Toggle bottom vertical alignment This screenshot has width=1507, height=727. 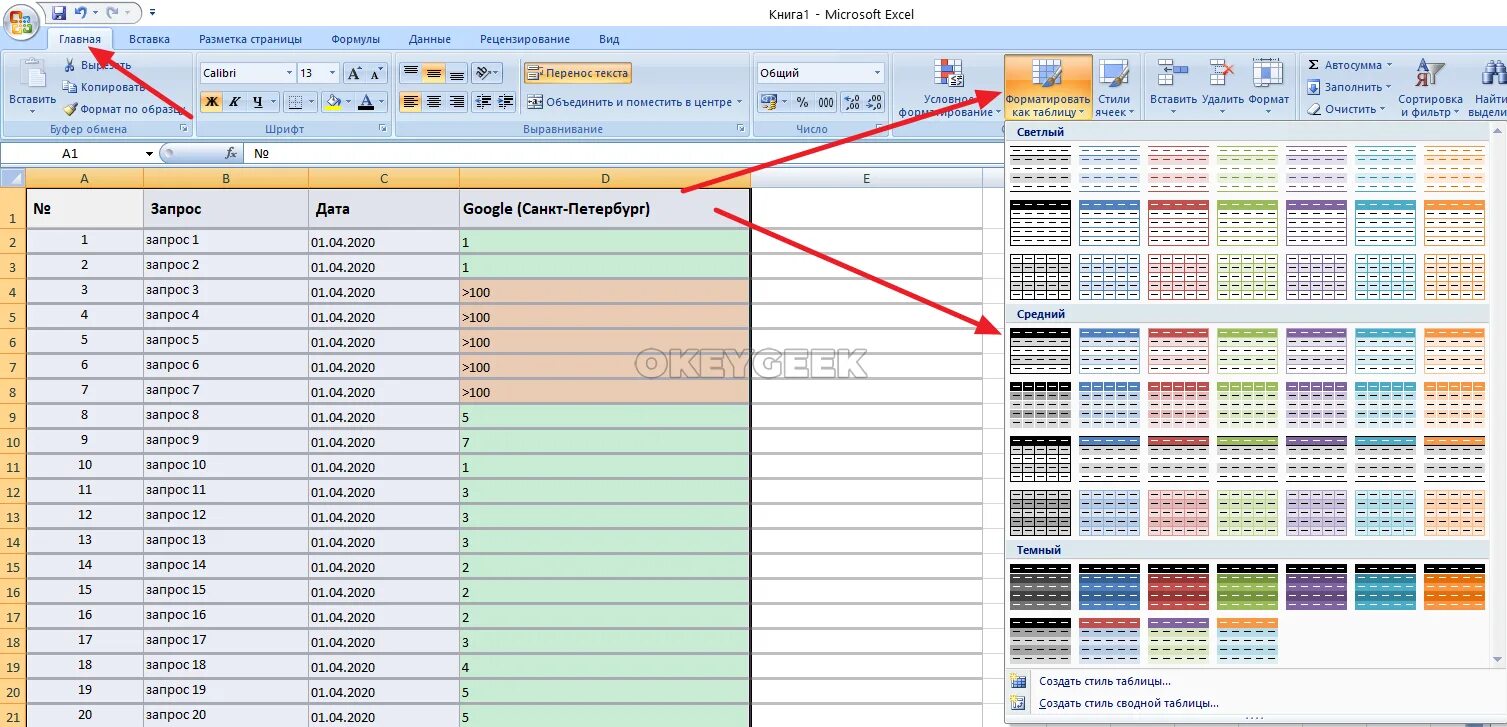457,73
